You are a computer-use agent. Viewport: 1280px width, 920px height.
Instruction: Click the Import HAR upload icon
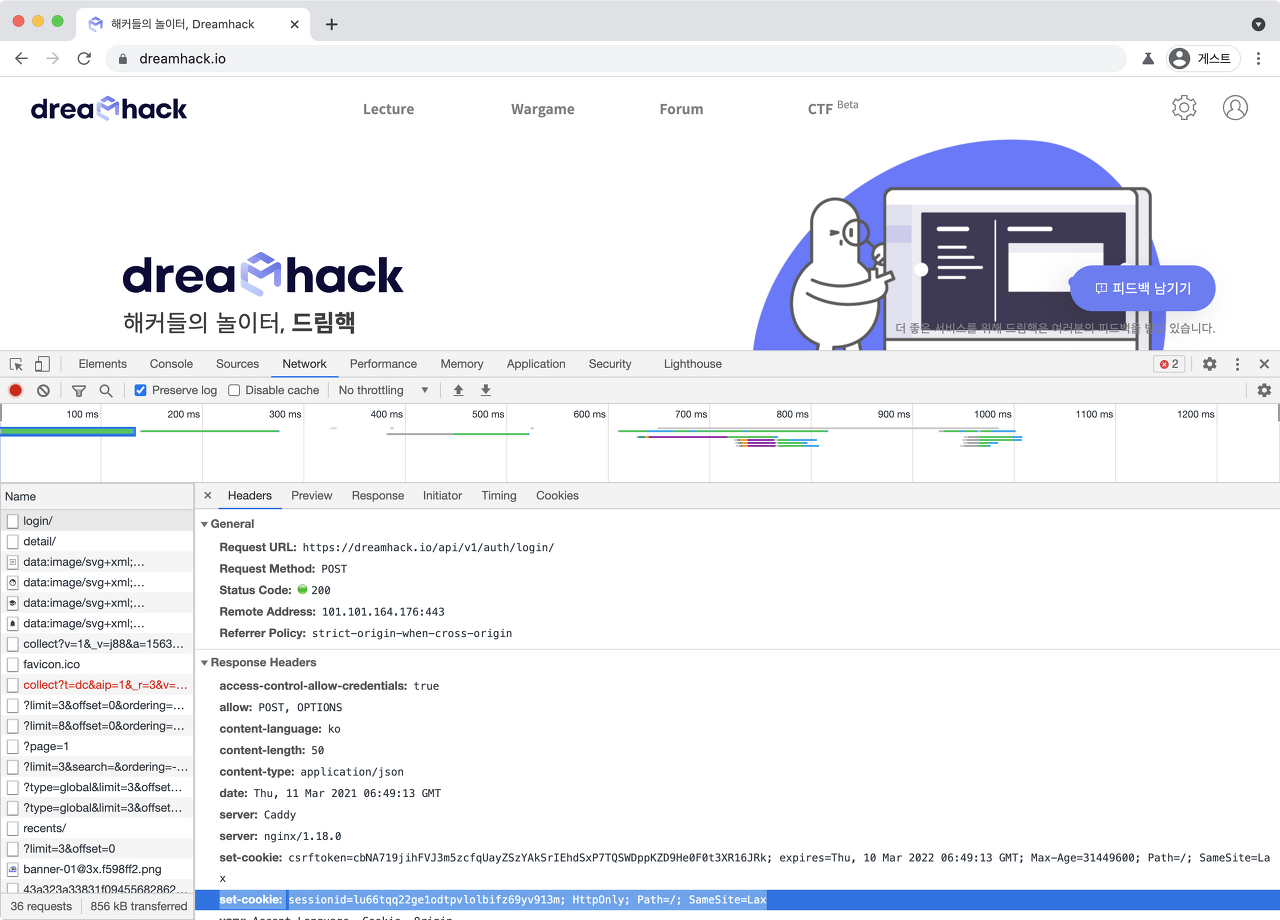coord(459,390)
